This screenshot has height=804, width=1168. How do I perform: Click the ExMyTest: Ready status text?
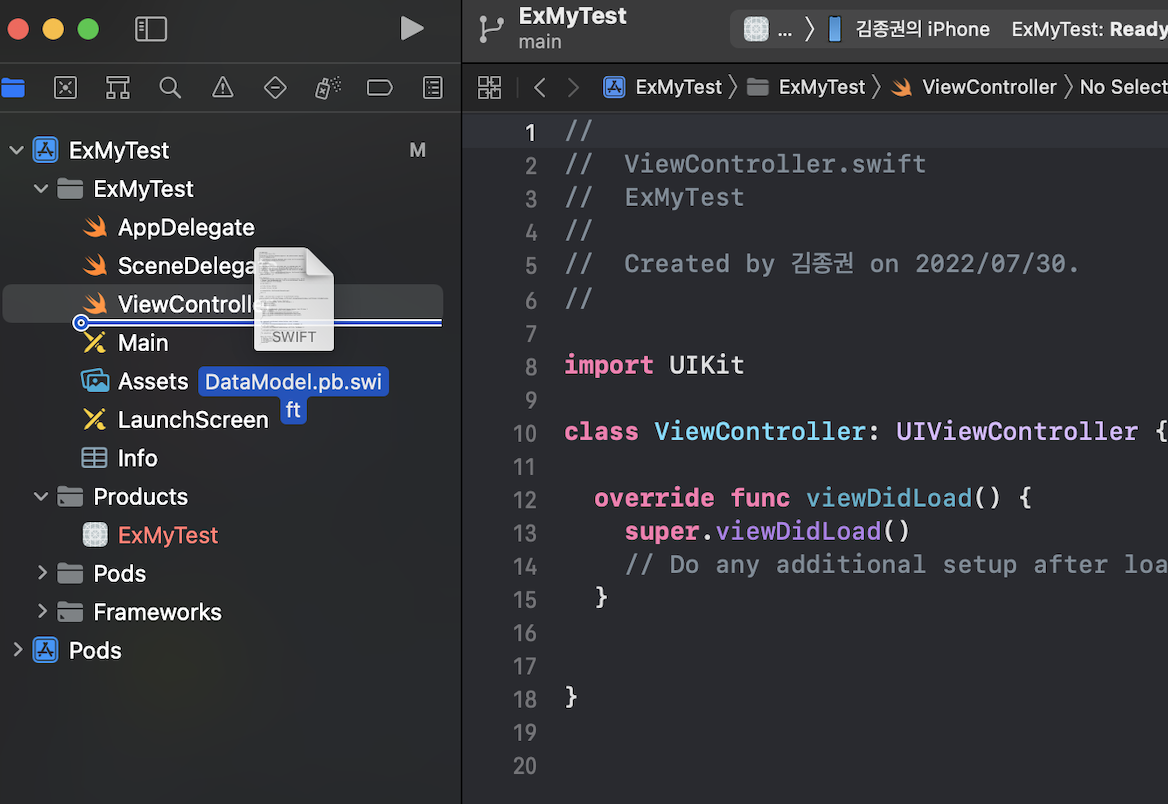coord(1089,29)
